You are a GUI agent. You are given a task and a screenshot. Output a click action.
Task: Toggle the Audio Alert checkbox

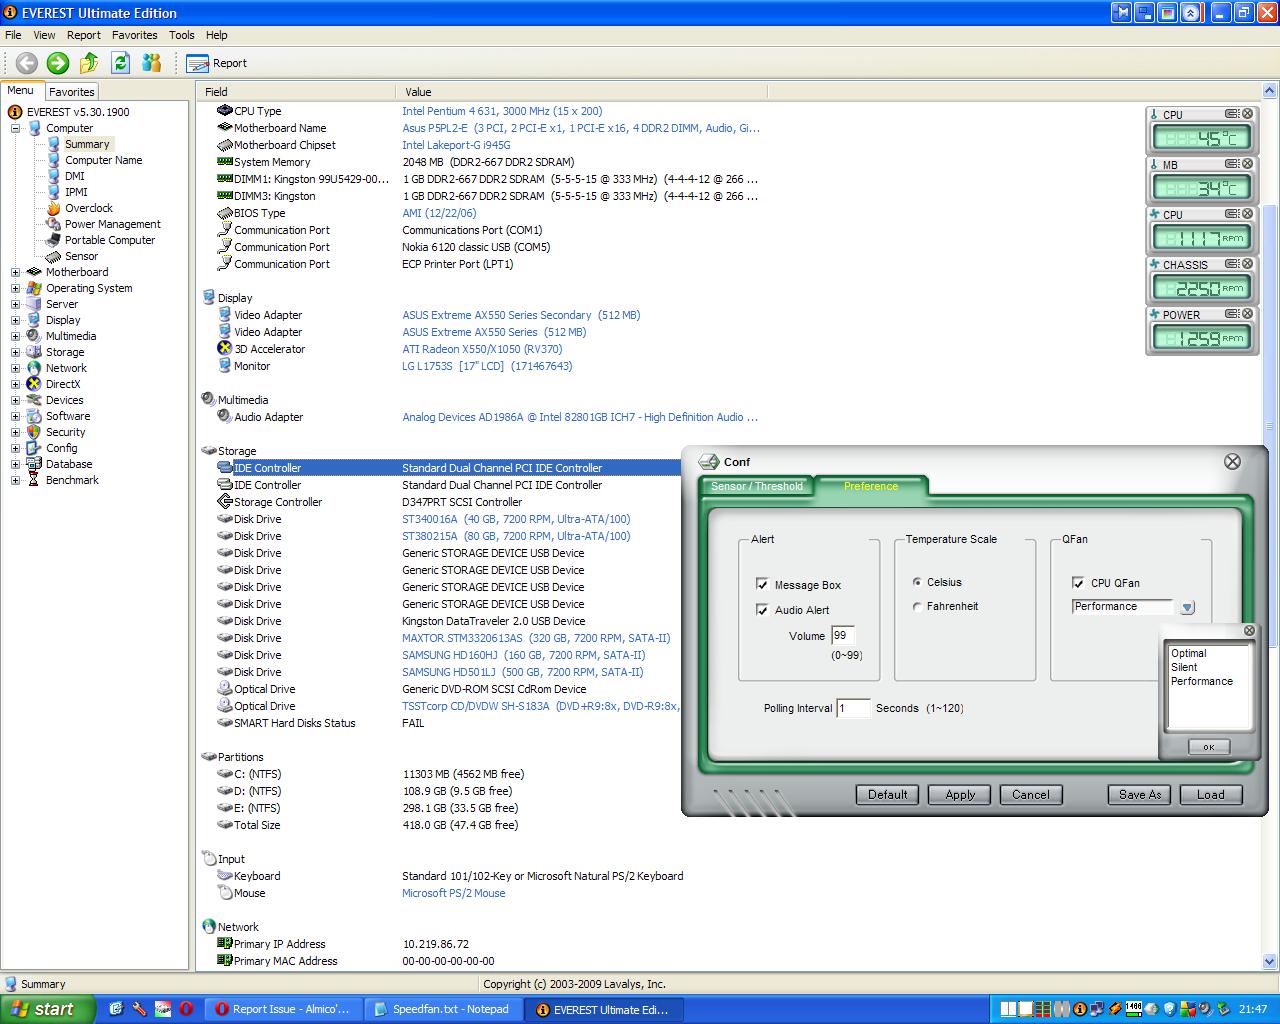(x=762, y=610)
